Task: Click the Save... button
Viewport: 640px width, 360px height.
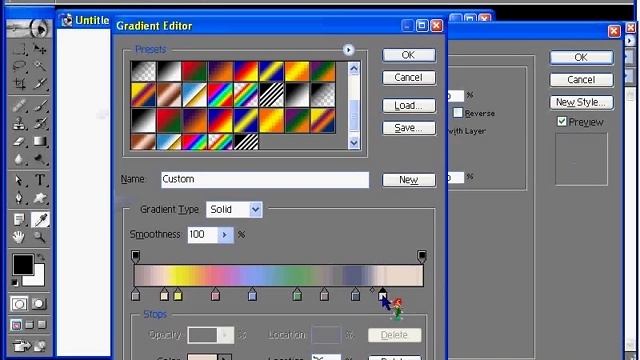Action: 409,128
